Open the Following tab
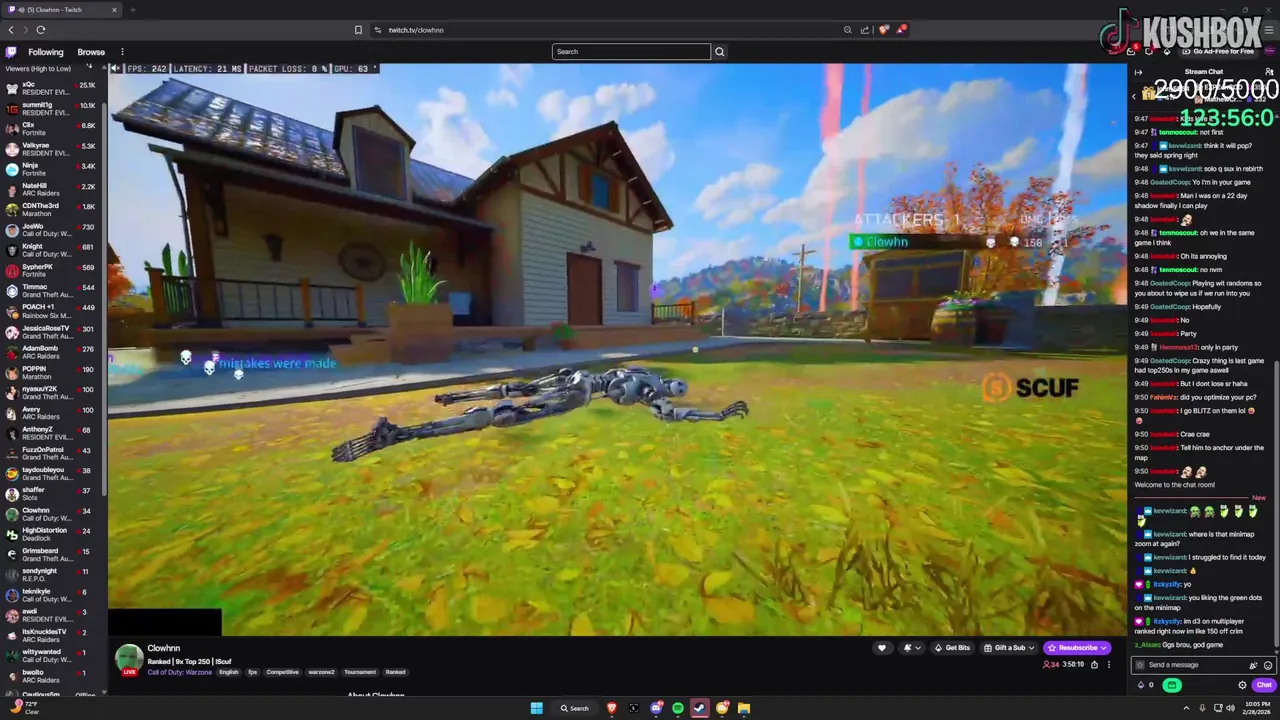Image resolution: width=1280 pixels, height=720 pixels. tap(46, 52)
